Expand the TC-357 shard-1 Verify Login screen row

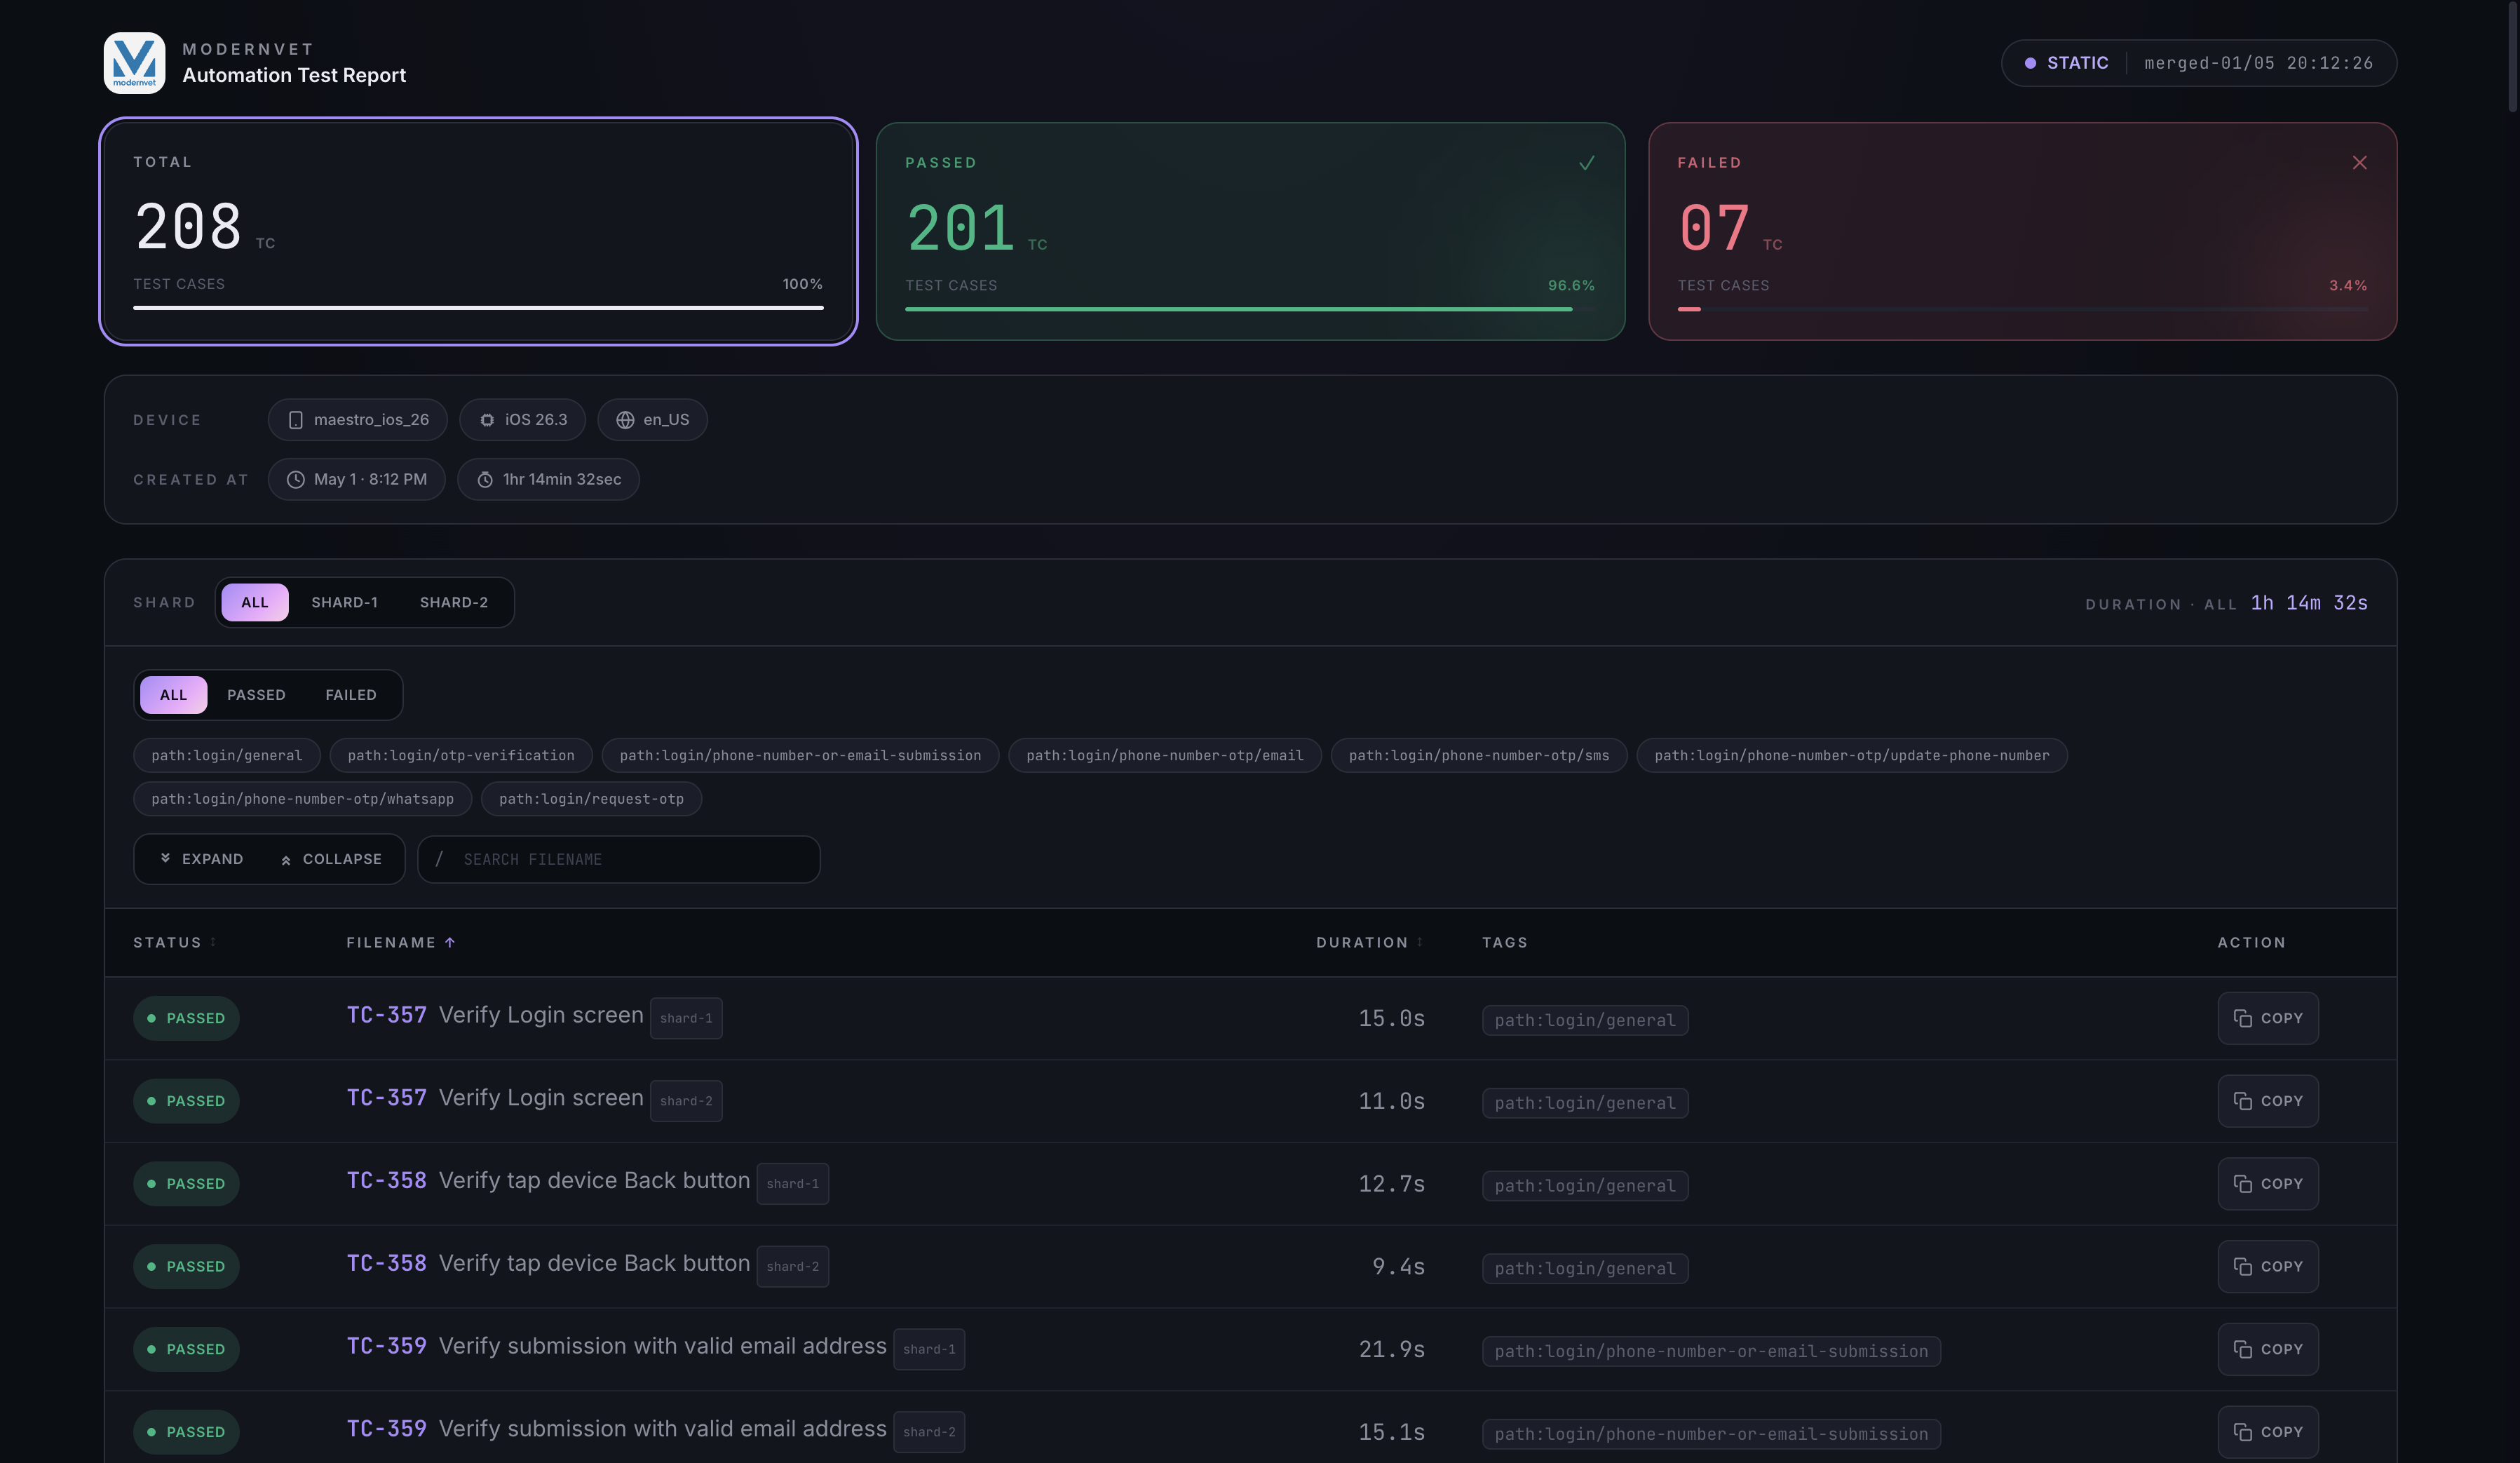(1250, 1018)
